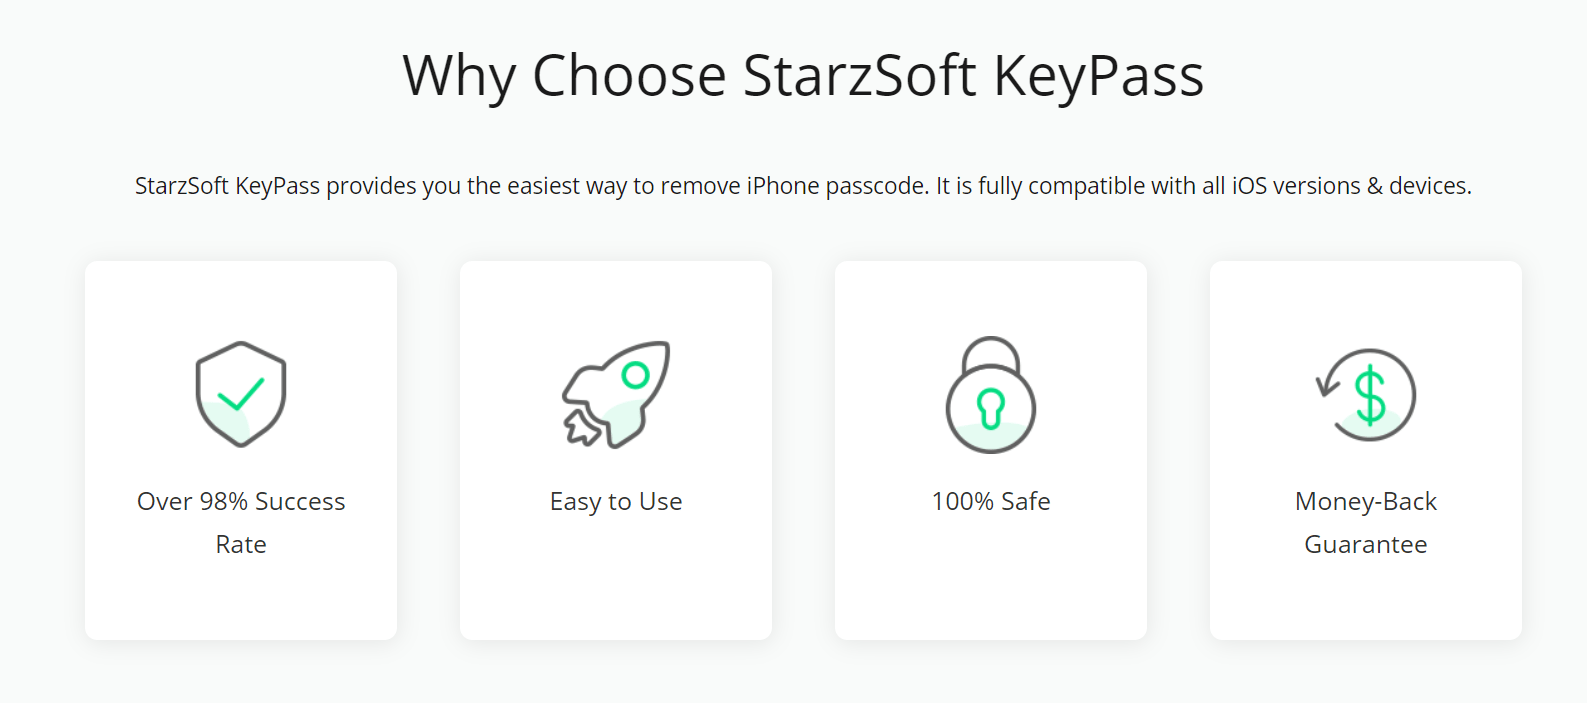
Task: Select 'Money-Back Guarantee' text
Action: tap(1366, 522)
